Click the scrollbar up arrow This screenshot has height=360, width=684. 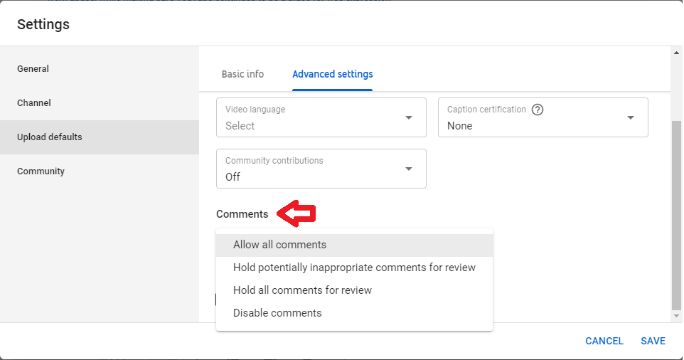[676, 53]
